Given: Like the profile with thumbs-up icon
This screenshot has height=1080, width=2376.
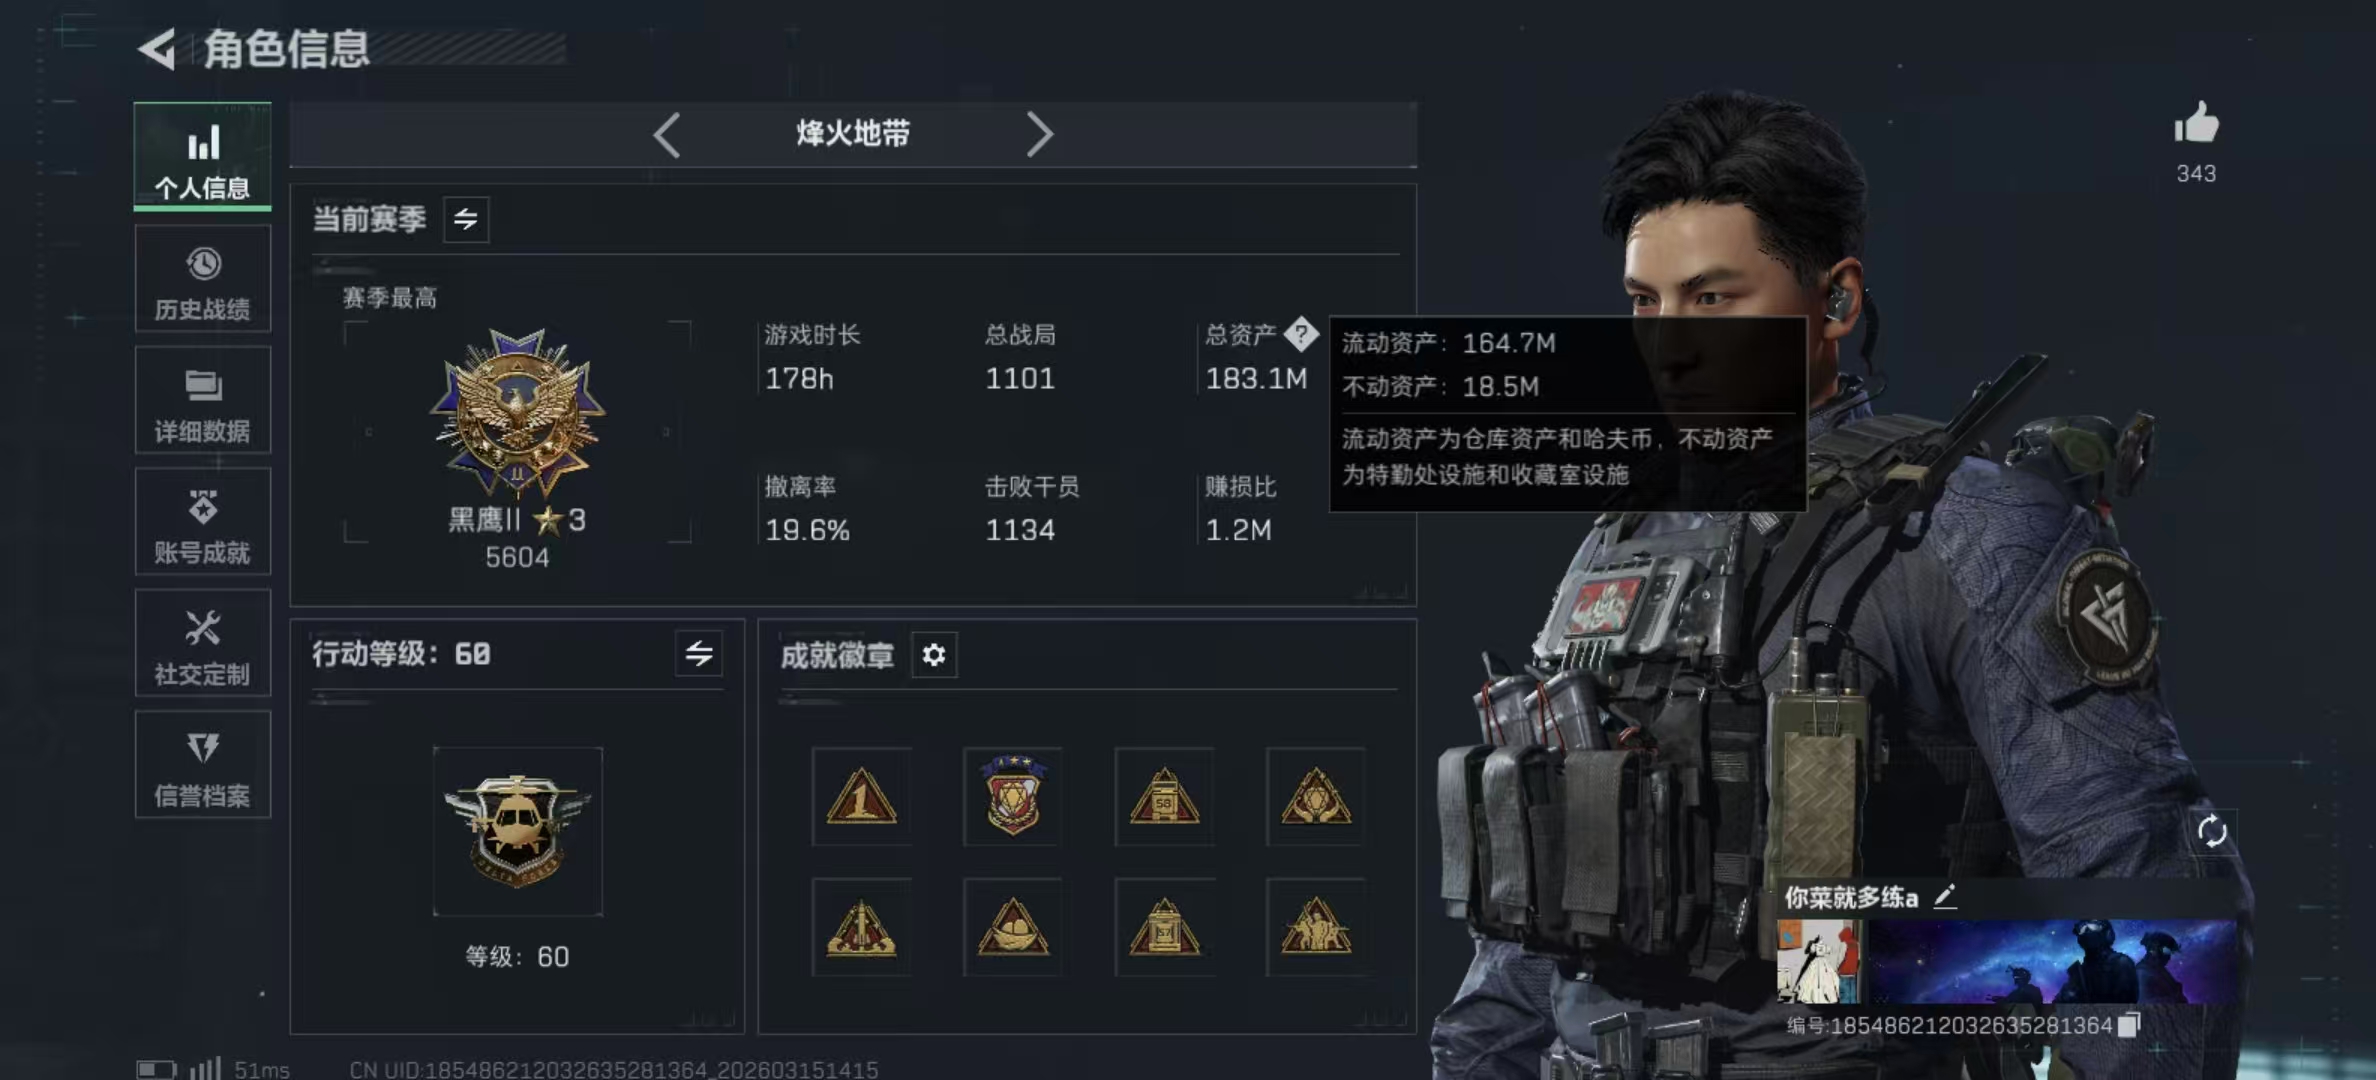Looking at the screenshot, I should [x=2196, y=124].
